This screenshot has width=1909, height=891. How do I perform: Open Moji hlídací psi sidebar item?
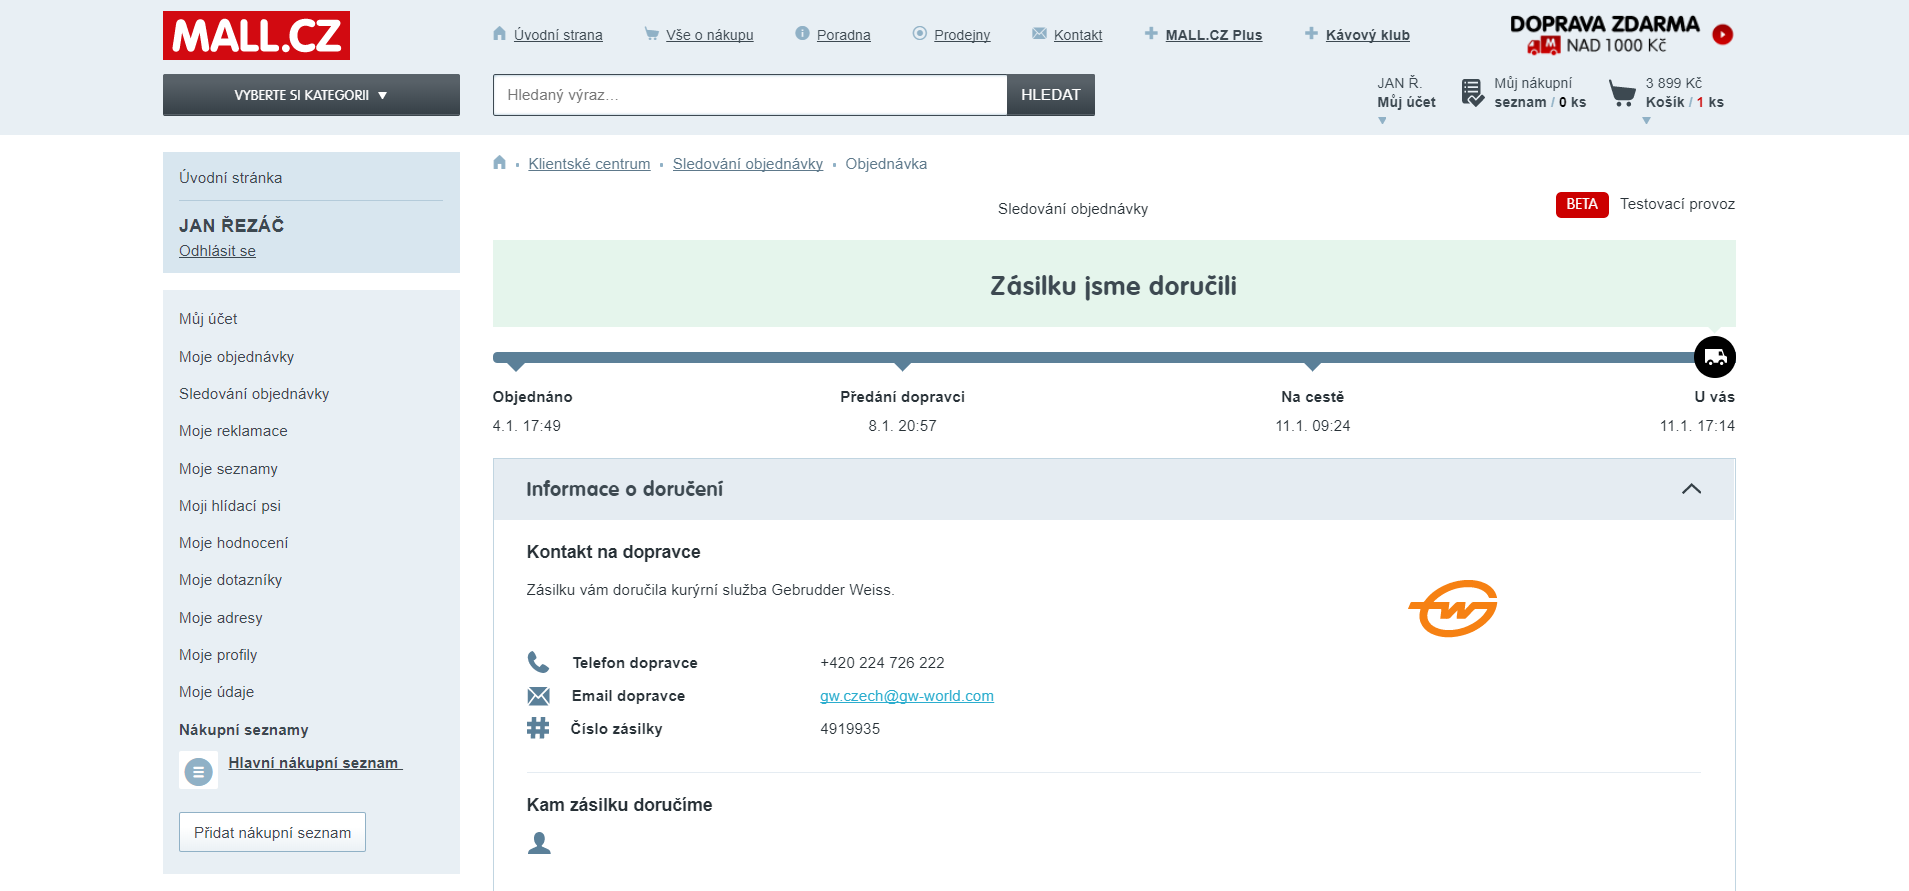point(230,506)
